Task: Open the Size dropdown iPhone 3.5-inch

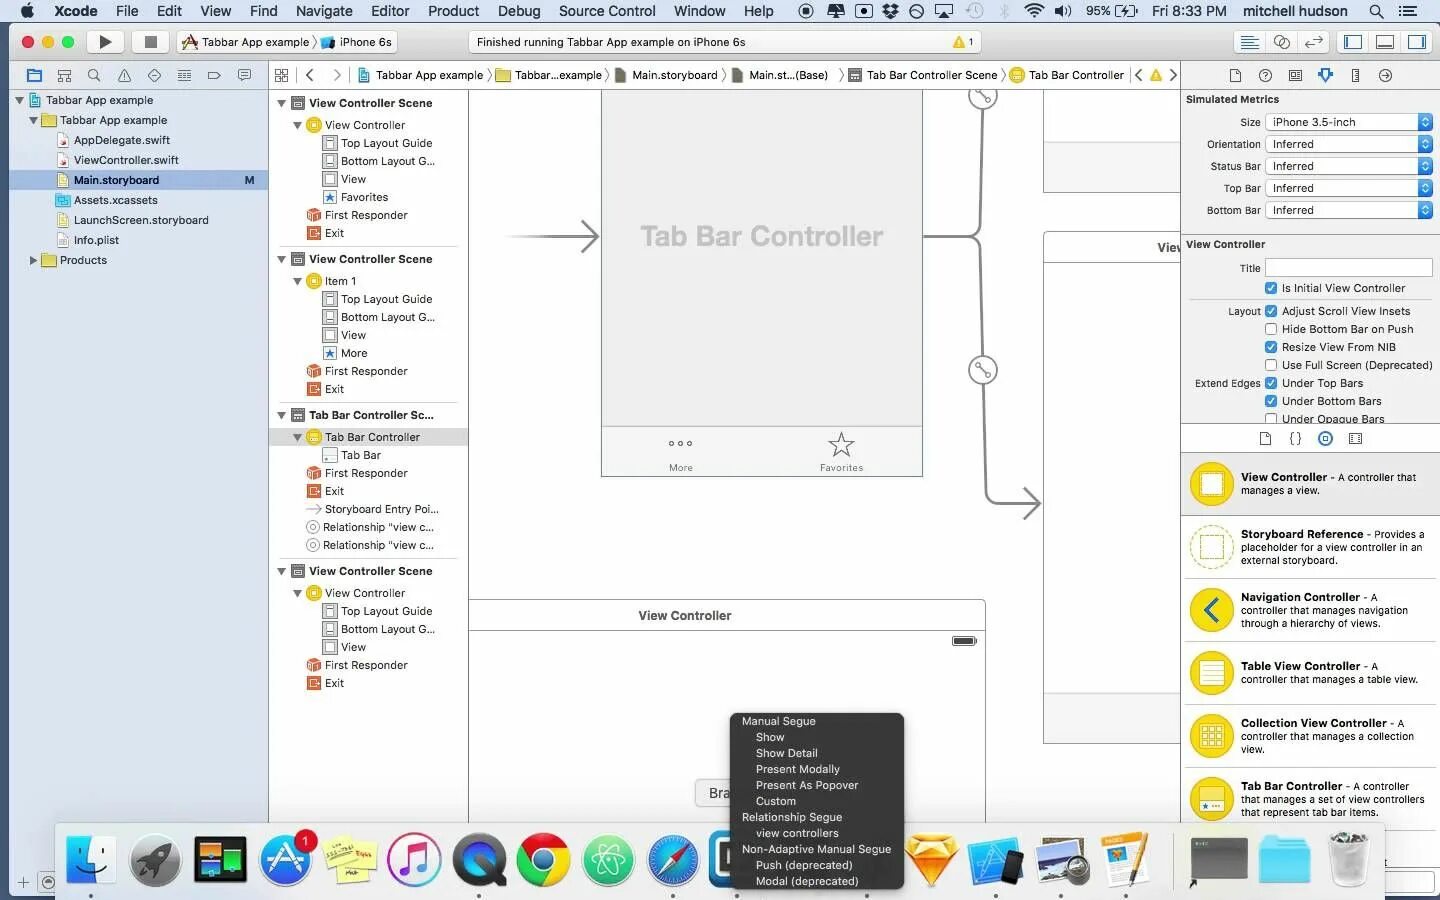Action: 1349,122
